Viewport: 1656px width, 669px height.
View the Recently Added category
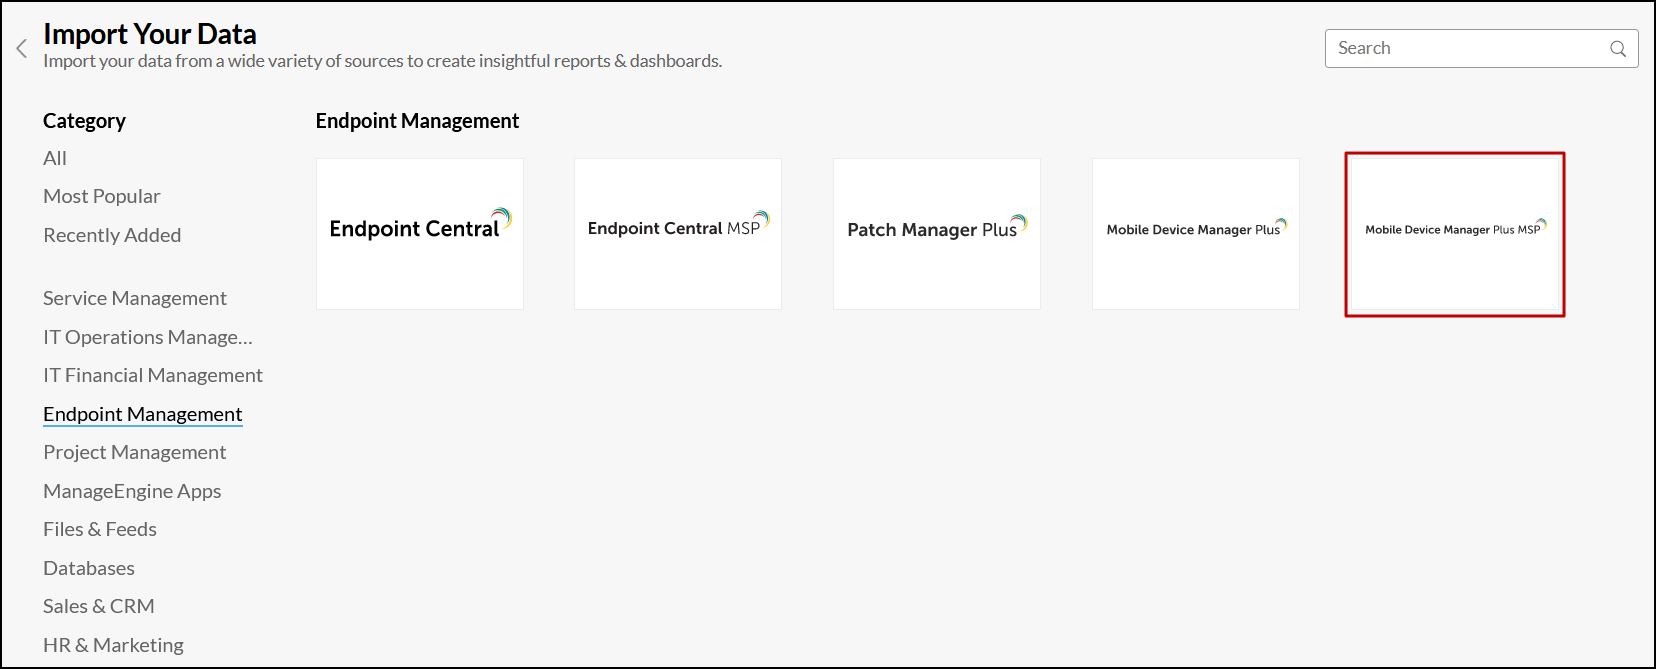click(112, 235)
